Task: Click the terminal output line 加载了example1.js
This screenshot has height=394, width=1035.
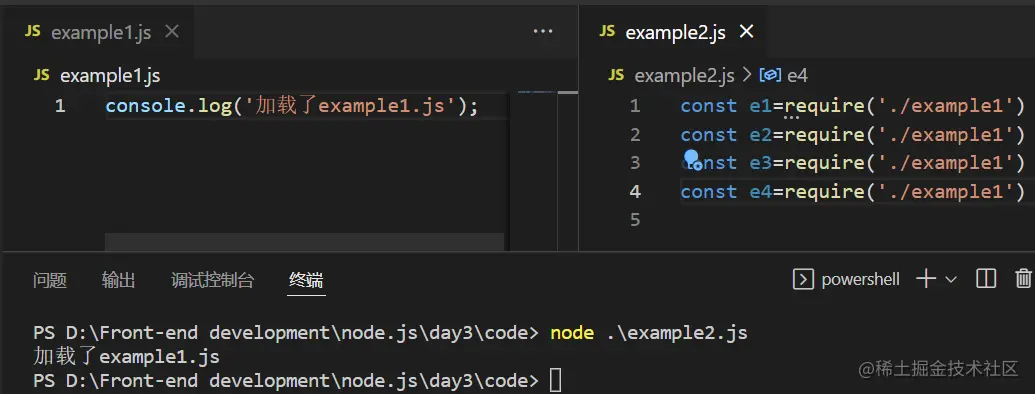Action: [x=126, y=357]
